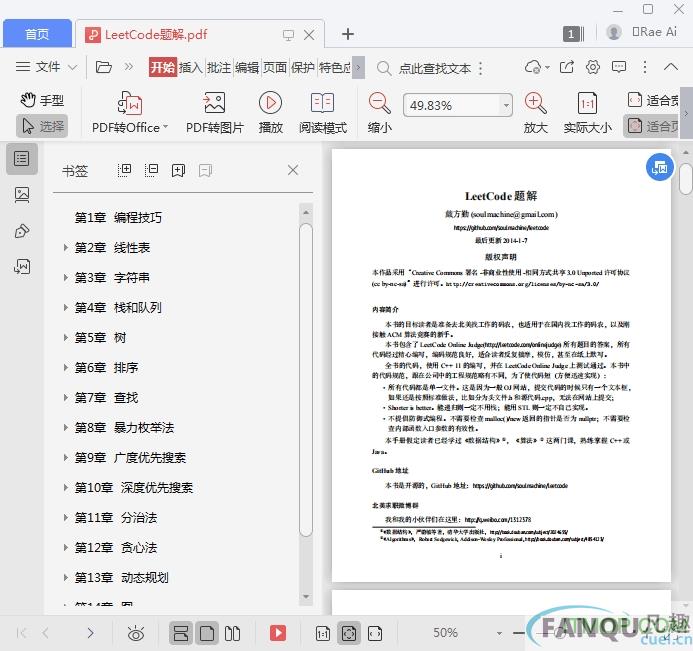Click the DRae Ai user avatar
Image resolution: width=693 pixels, height=651 pixels.
pos(613,32)
